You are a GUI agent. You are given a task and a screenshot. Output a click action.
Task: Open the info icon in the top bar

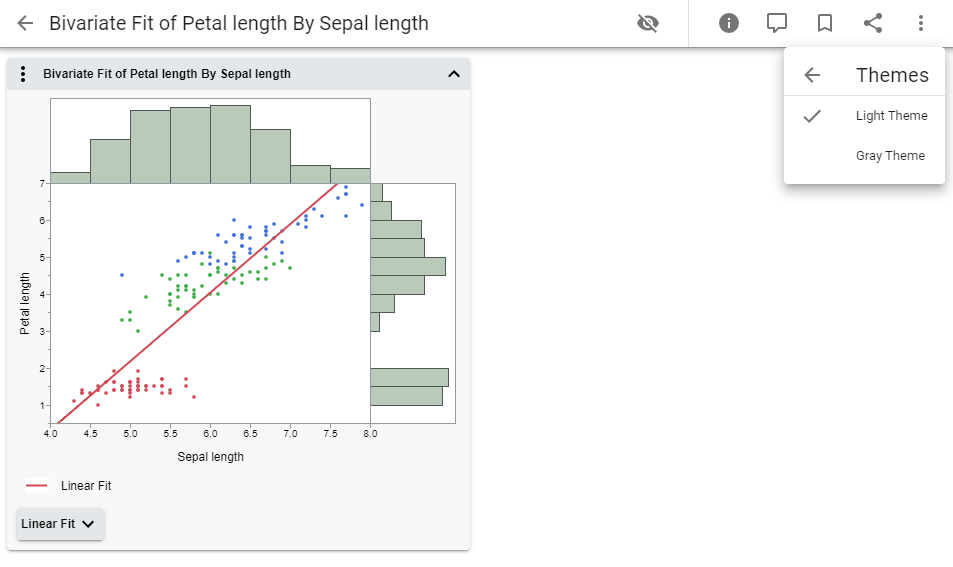click(729, 23)
